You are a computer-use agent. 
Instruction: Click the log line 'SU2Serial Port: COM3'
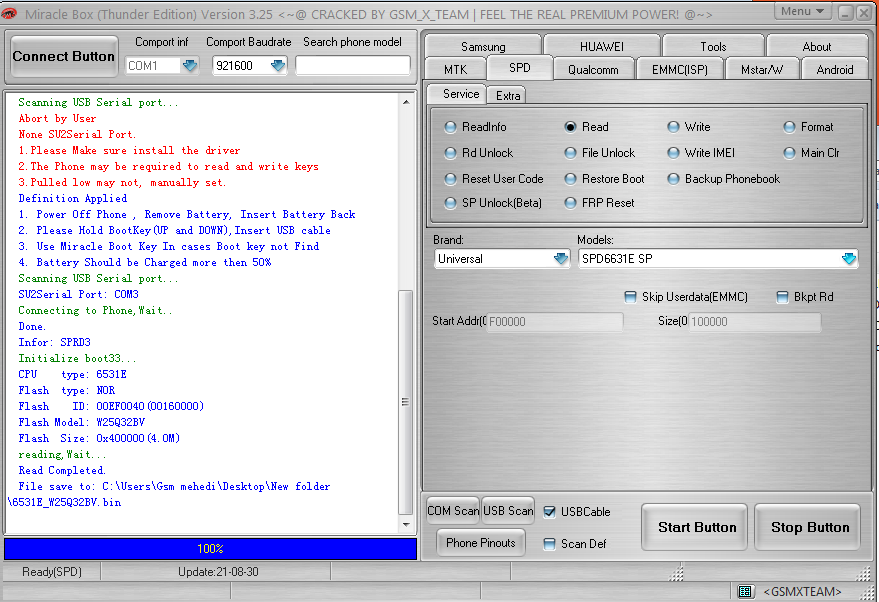[78, 294]
